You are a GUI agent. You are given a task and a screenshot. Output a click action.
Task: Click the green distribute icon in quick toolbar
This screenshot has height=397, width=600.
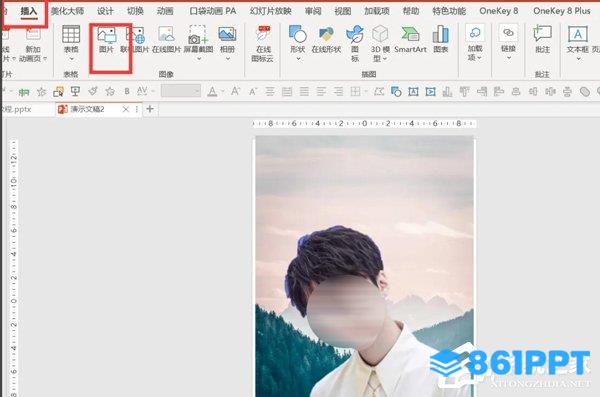24,91
